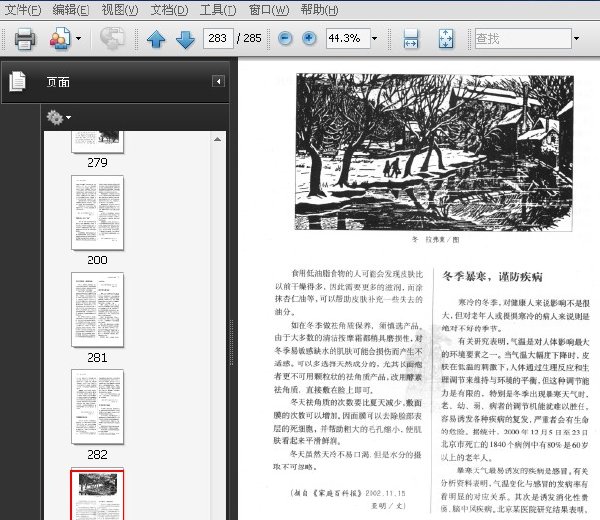Click the panel splitter grip handle
This screenshot has height=520, width=600.
tap(232, 342)
